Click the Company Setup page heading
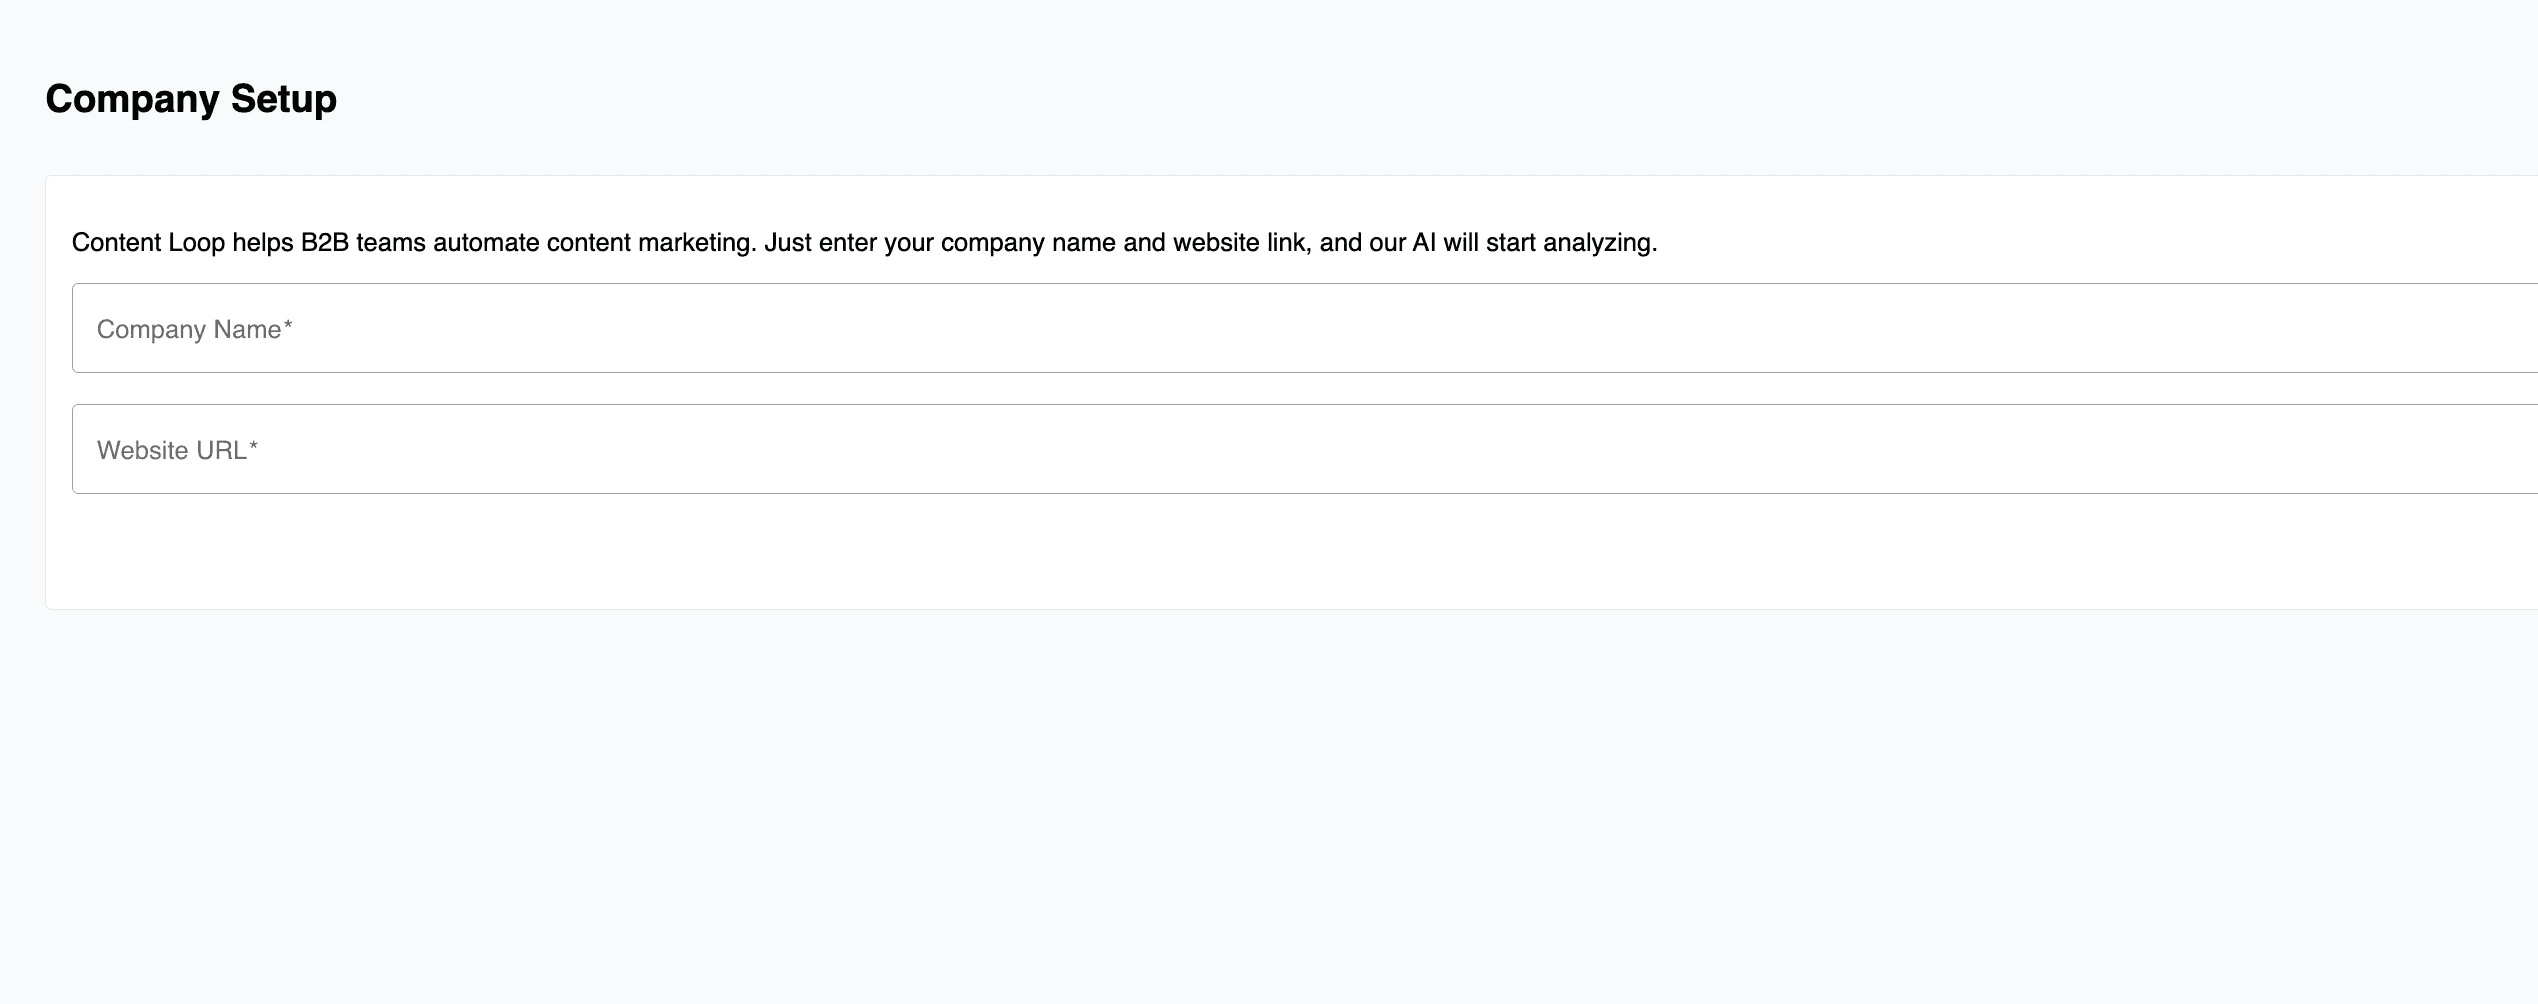This screenshot has height=1004, width=2538. click(191, 99)
